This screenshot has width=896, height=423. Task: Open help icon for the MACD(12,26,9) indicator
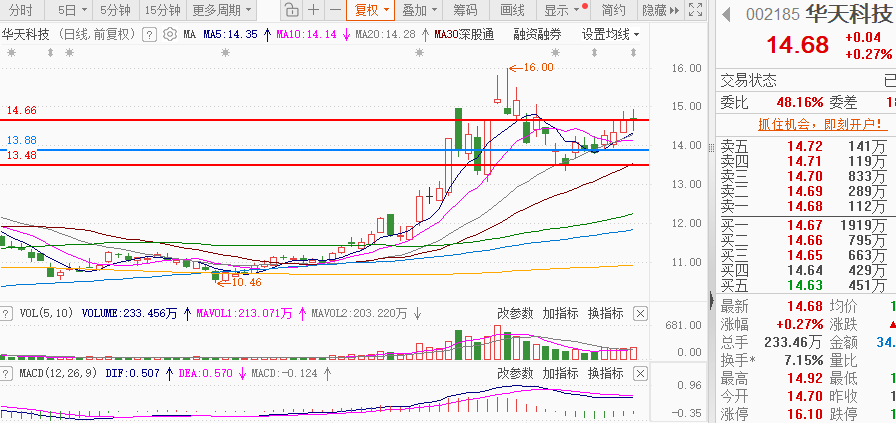tap(6, 374)
